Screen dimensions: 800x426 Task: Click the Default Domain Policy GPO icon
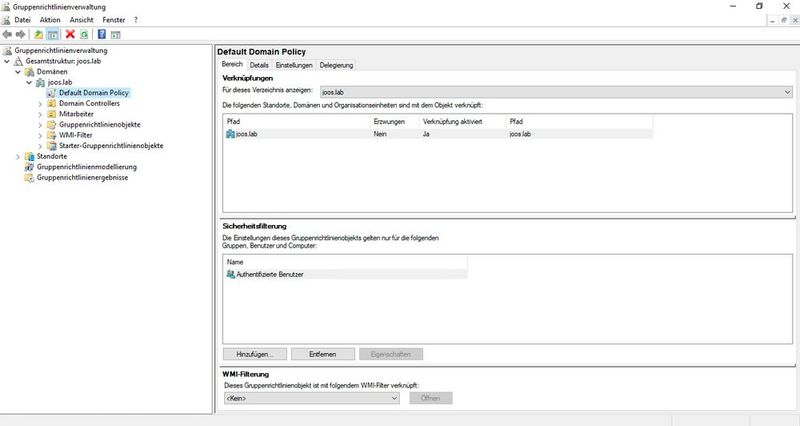(x=51, y=93)
